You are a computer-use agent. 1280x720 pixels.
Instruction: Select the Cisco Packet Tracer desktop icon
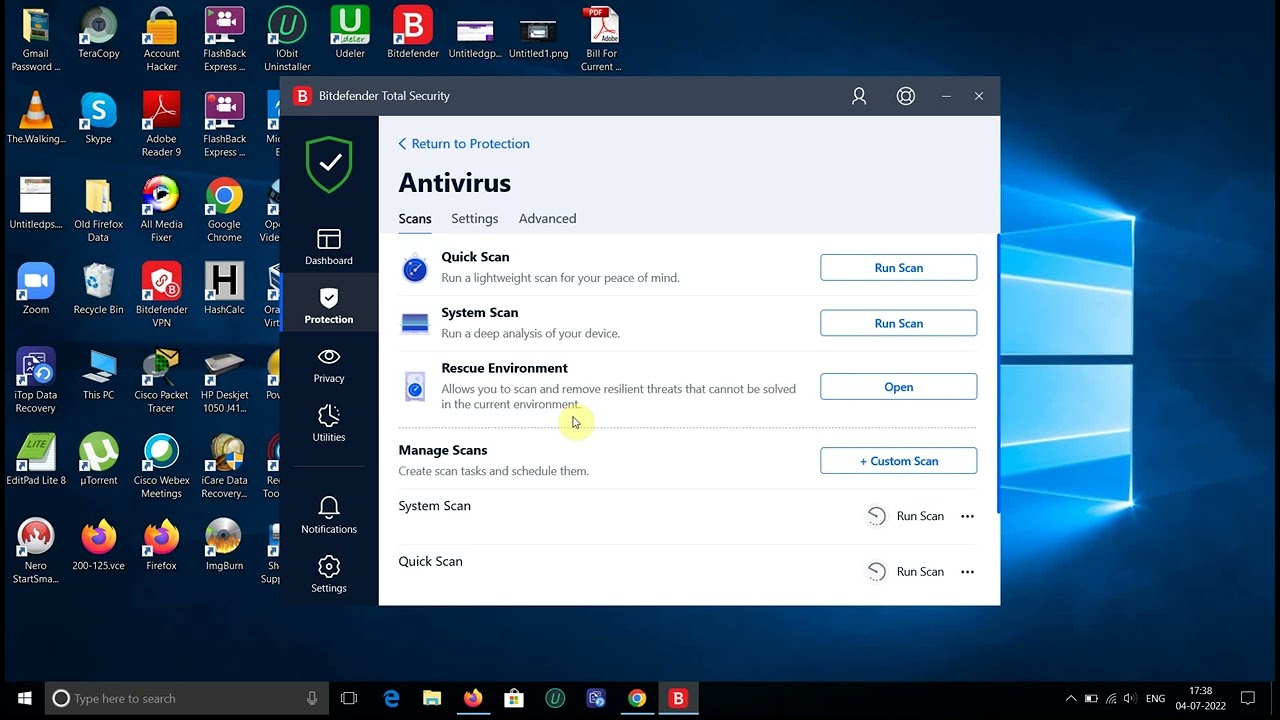(x=161, y=381)
